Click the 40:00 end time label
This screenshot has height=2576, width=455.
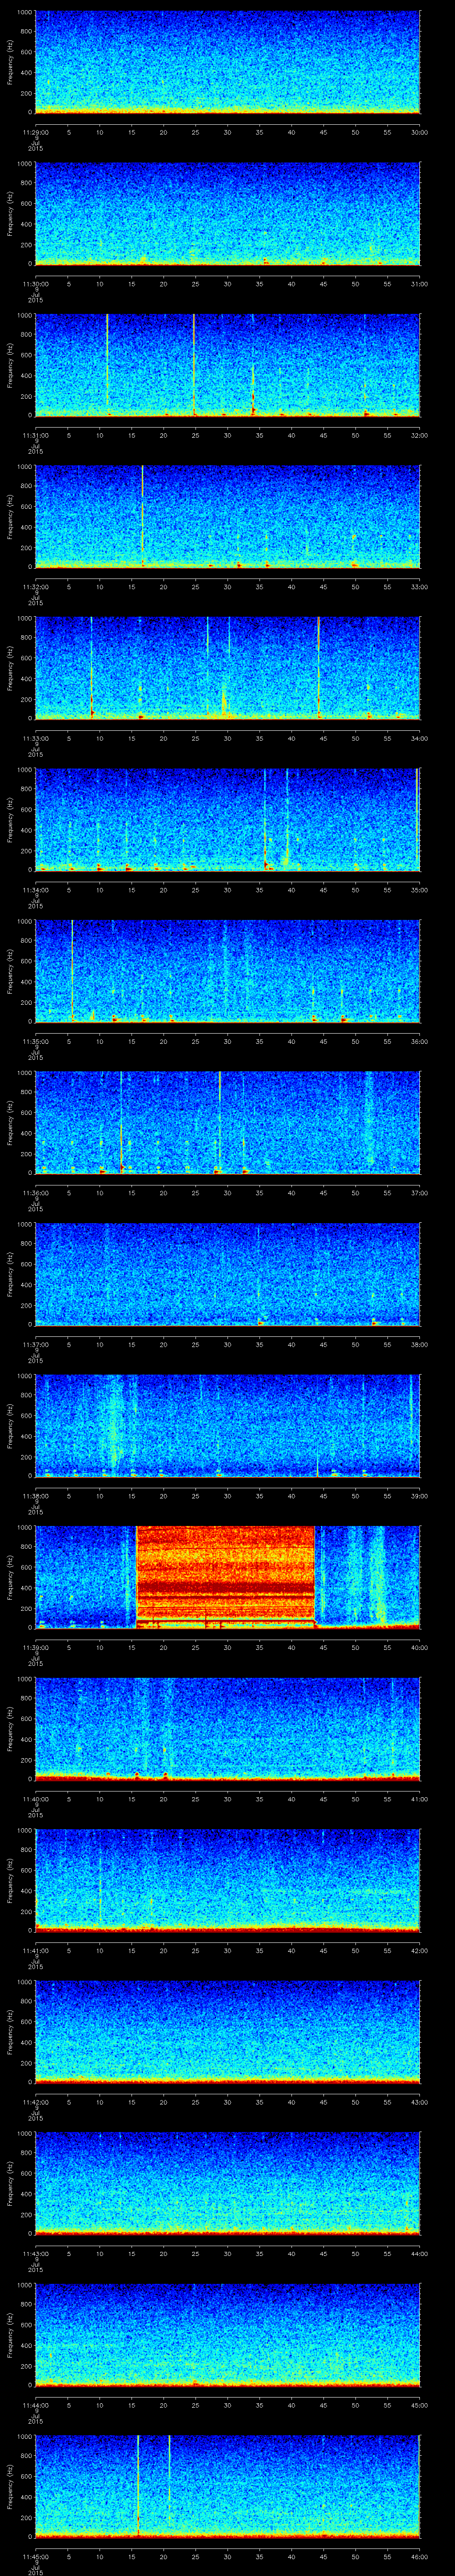coord(419,1647)
